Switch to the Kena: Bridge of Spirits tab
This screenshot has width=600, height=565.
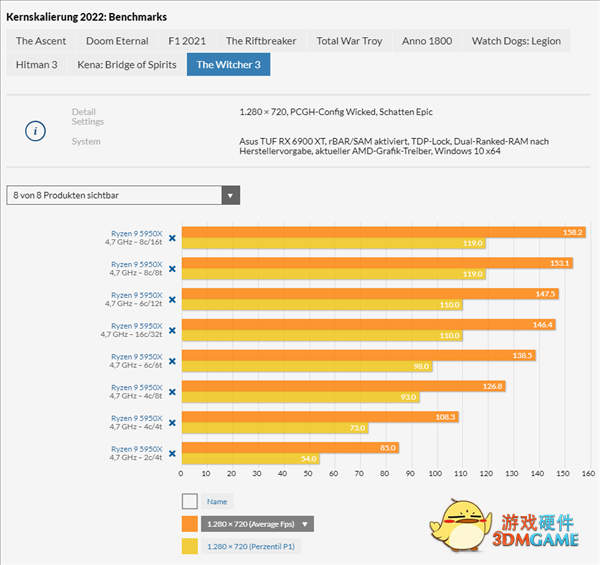pyautogui.click(x=127, y=65)
